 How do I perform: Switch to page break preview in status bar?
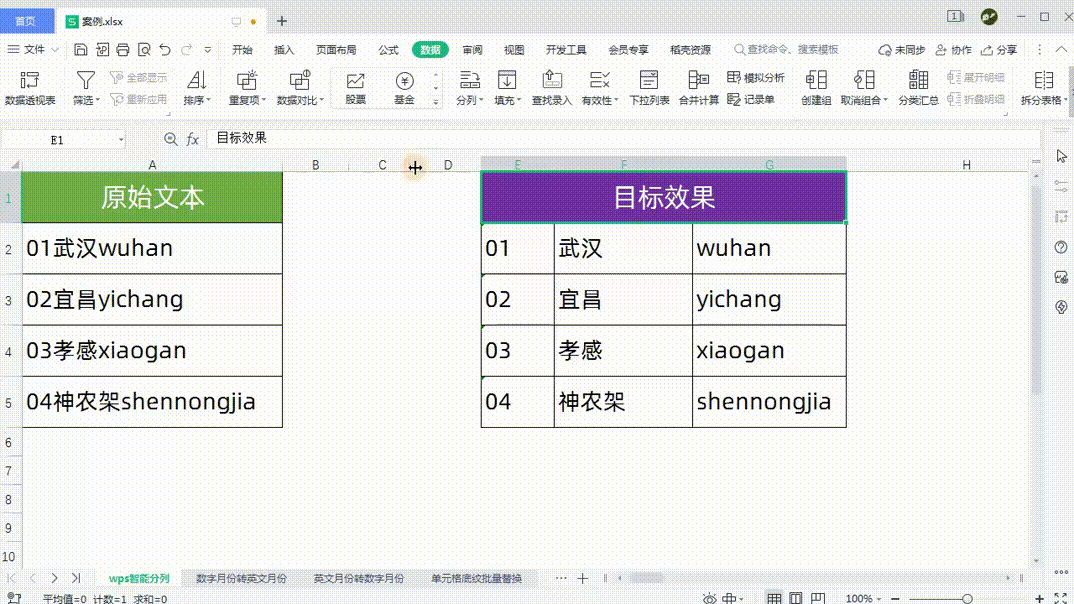tap(817, 599)
